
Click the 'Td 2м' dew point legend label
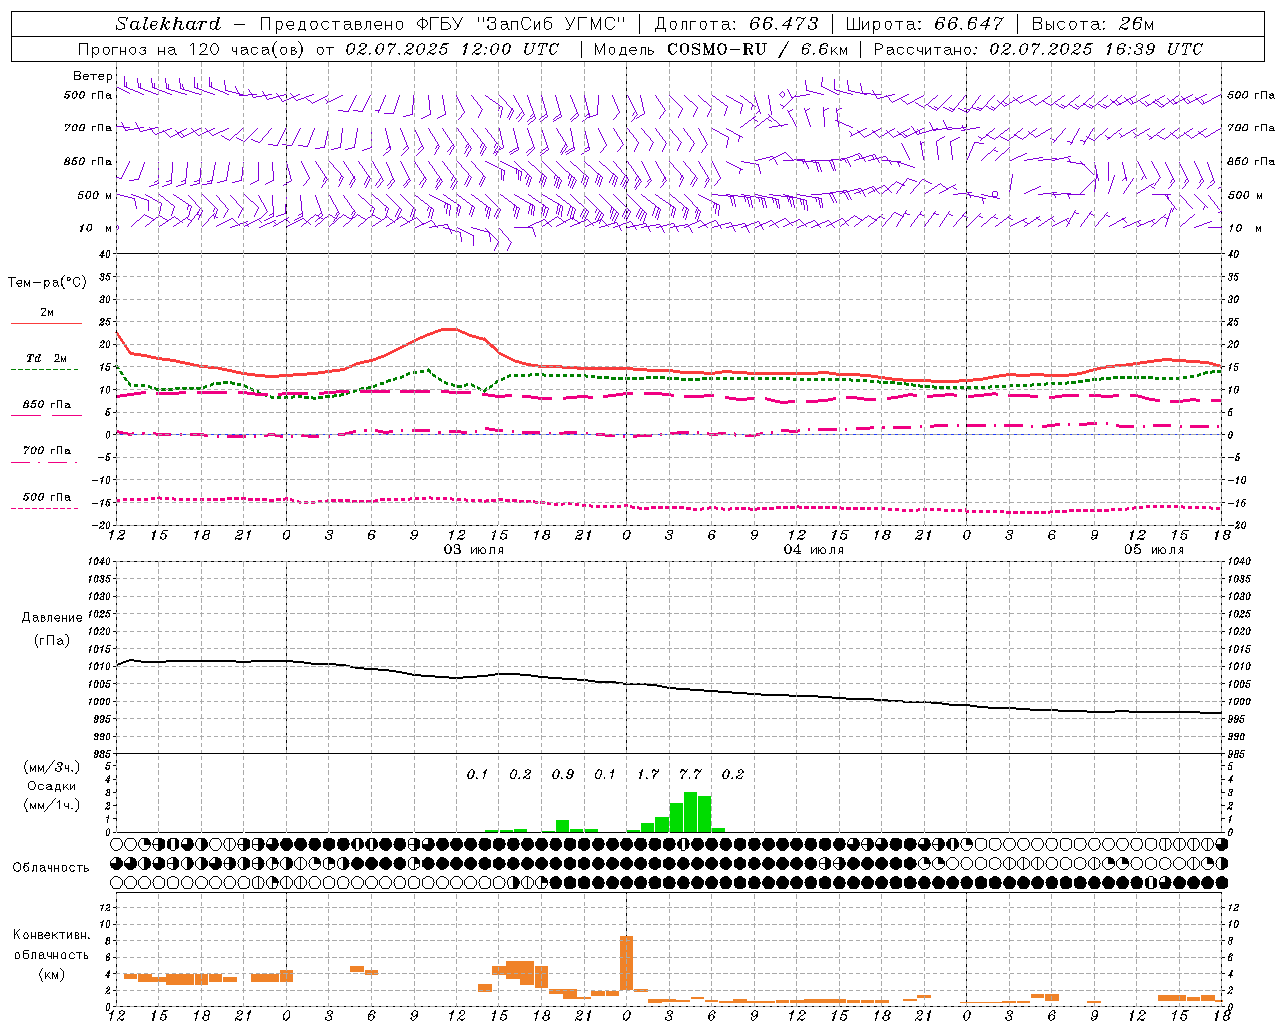(x=47, y=358)
